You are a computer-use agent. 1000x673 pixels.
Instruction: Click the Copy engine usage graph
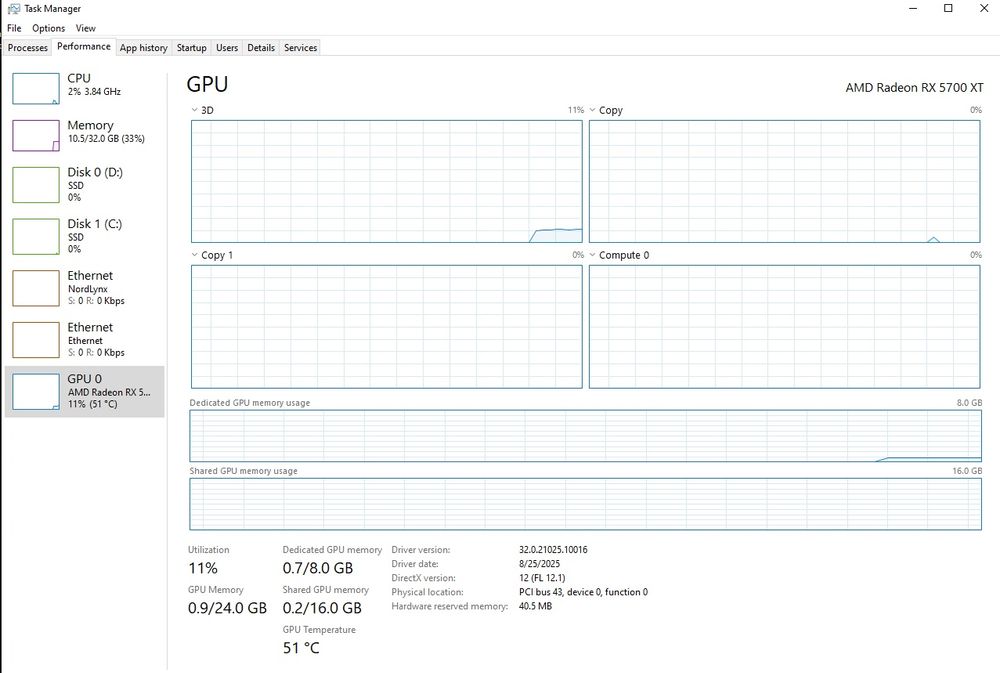click(x=784, y=182)
